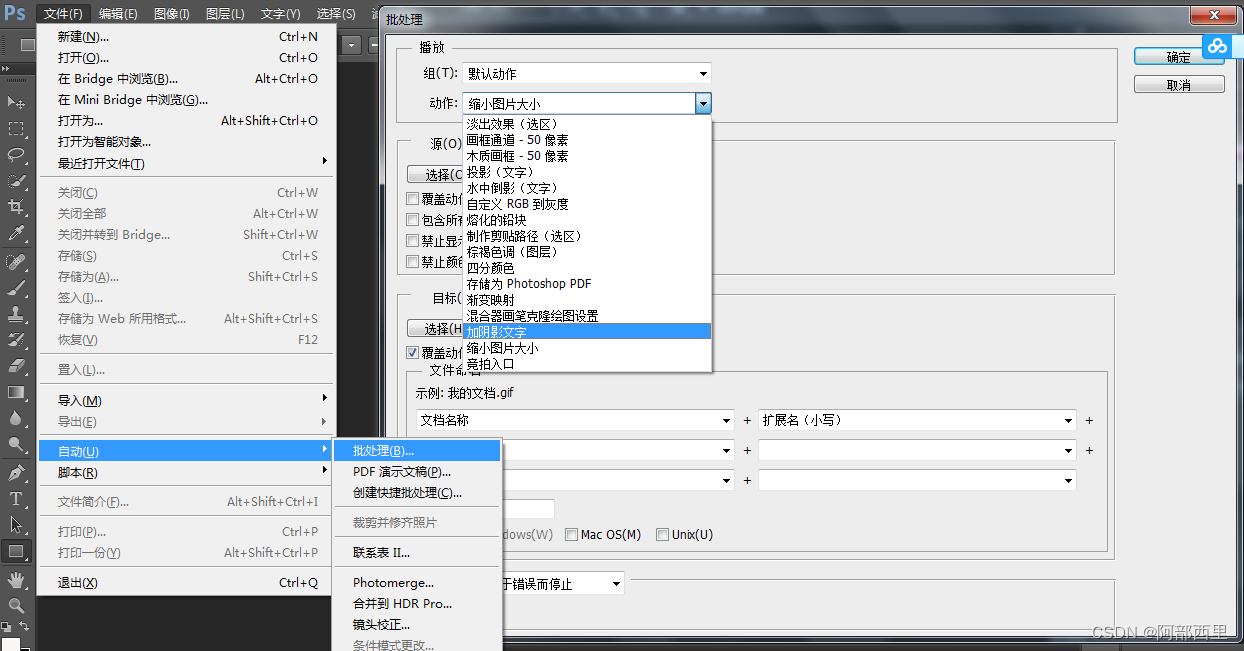Enable the Unix(U) compatibility checkbox
This screenshot has width=1244, height=651.
pyautogui.click(x=662, y=534)
